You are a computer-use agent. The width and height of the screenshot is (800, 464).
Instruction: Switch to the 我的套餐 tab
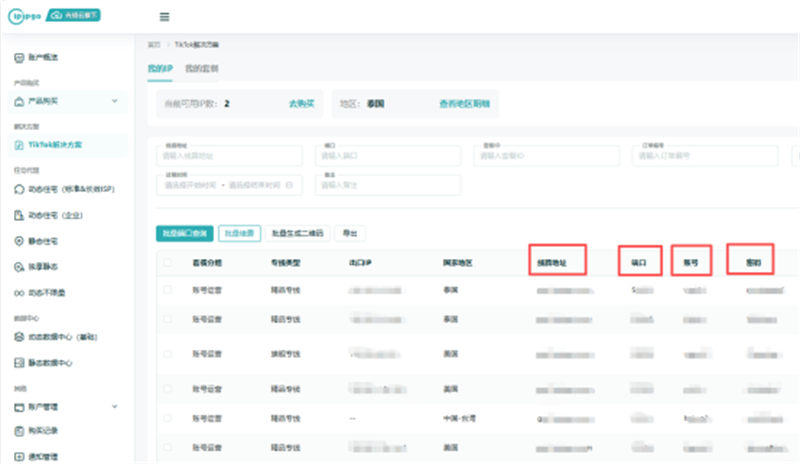point(202,68)
